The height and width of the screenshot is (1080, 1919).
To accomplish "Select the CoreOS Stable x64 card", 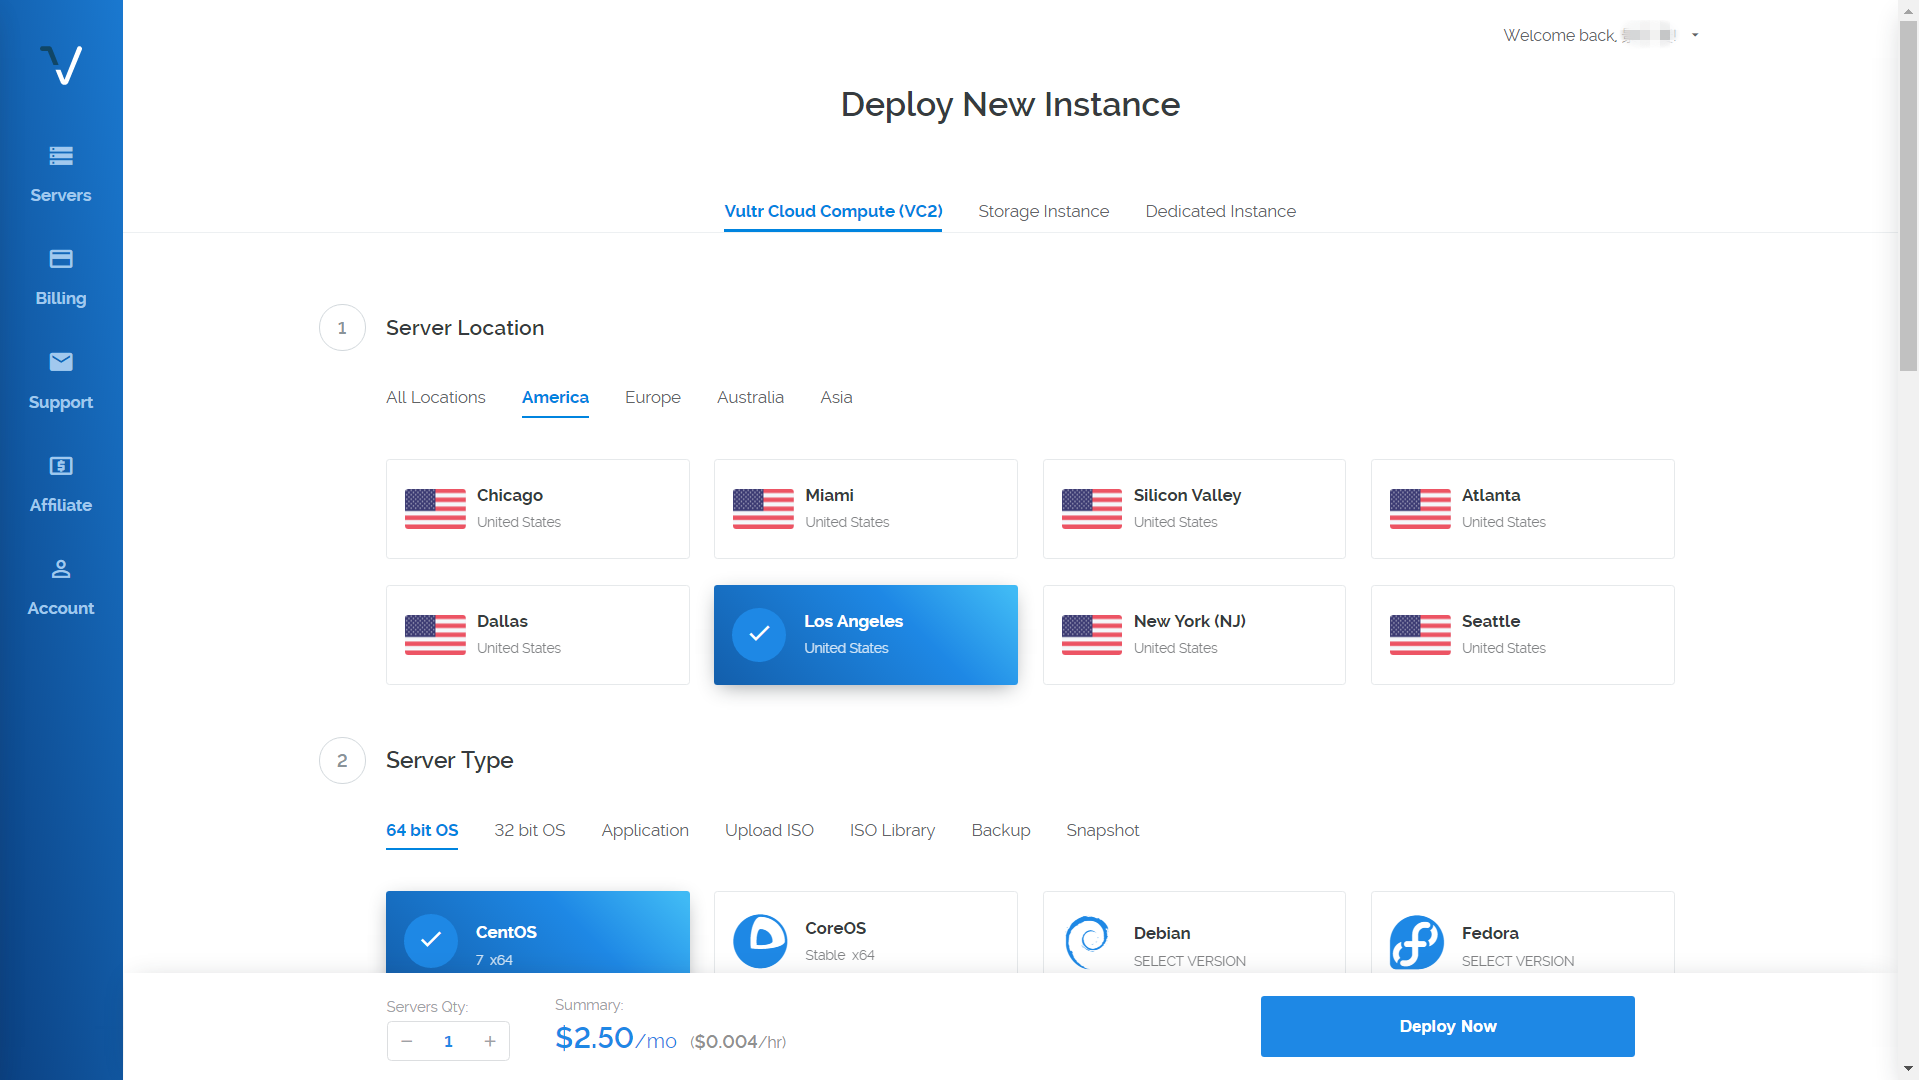I will 866,932.
